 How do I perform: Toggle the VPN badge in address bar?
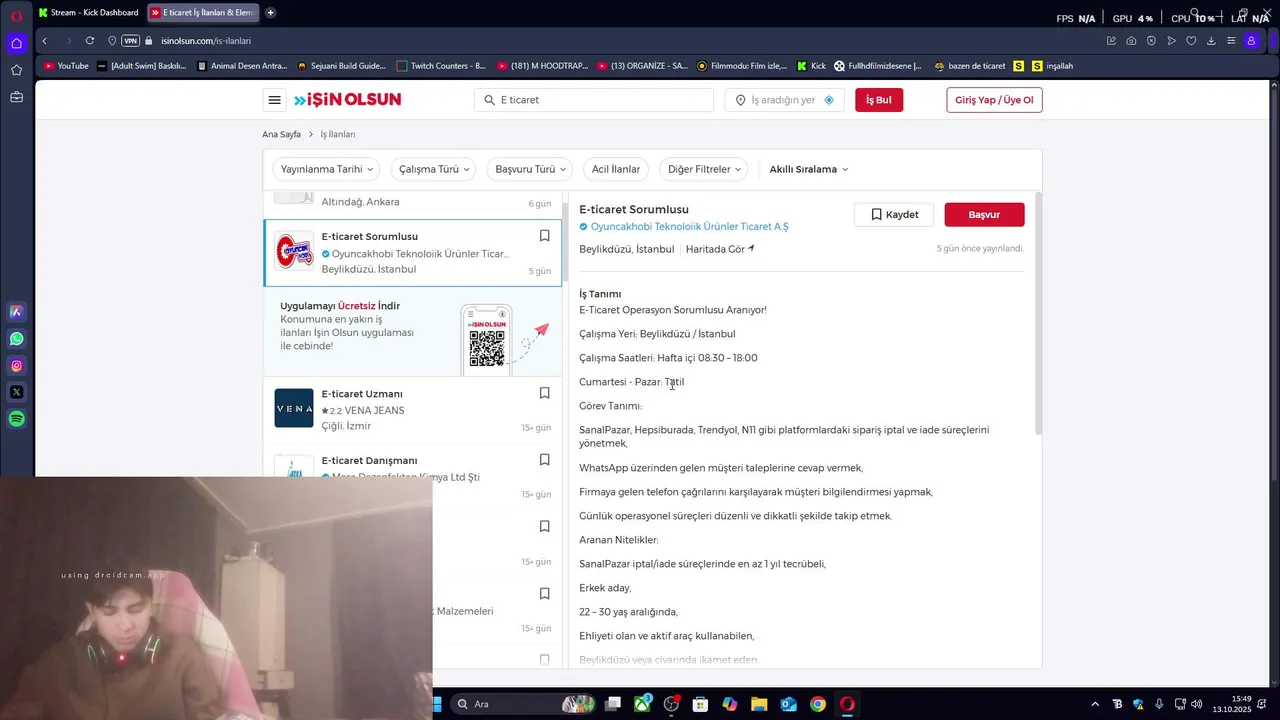click(130, 41)
